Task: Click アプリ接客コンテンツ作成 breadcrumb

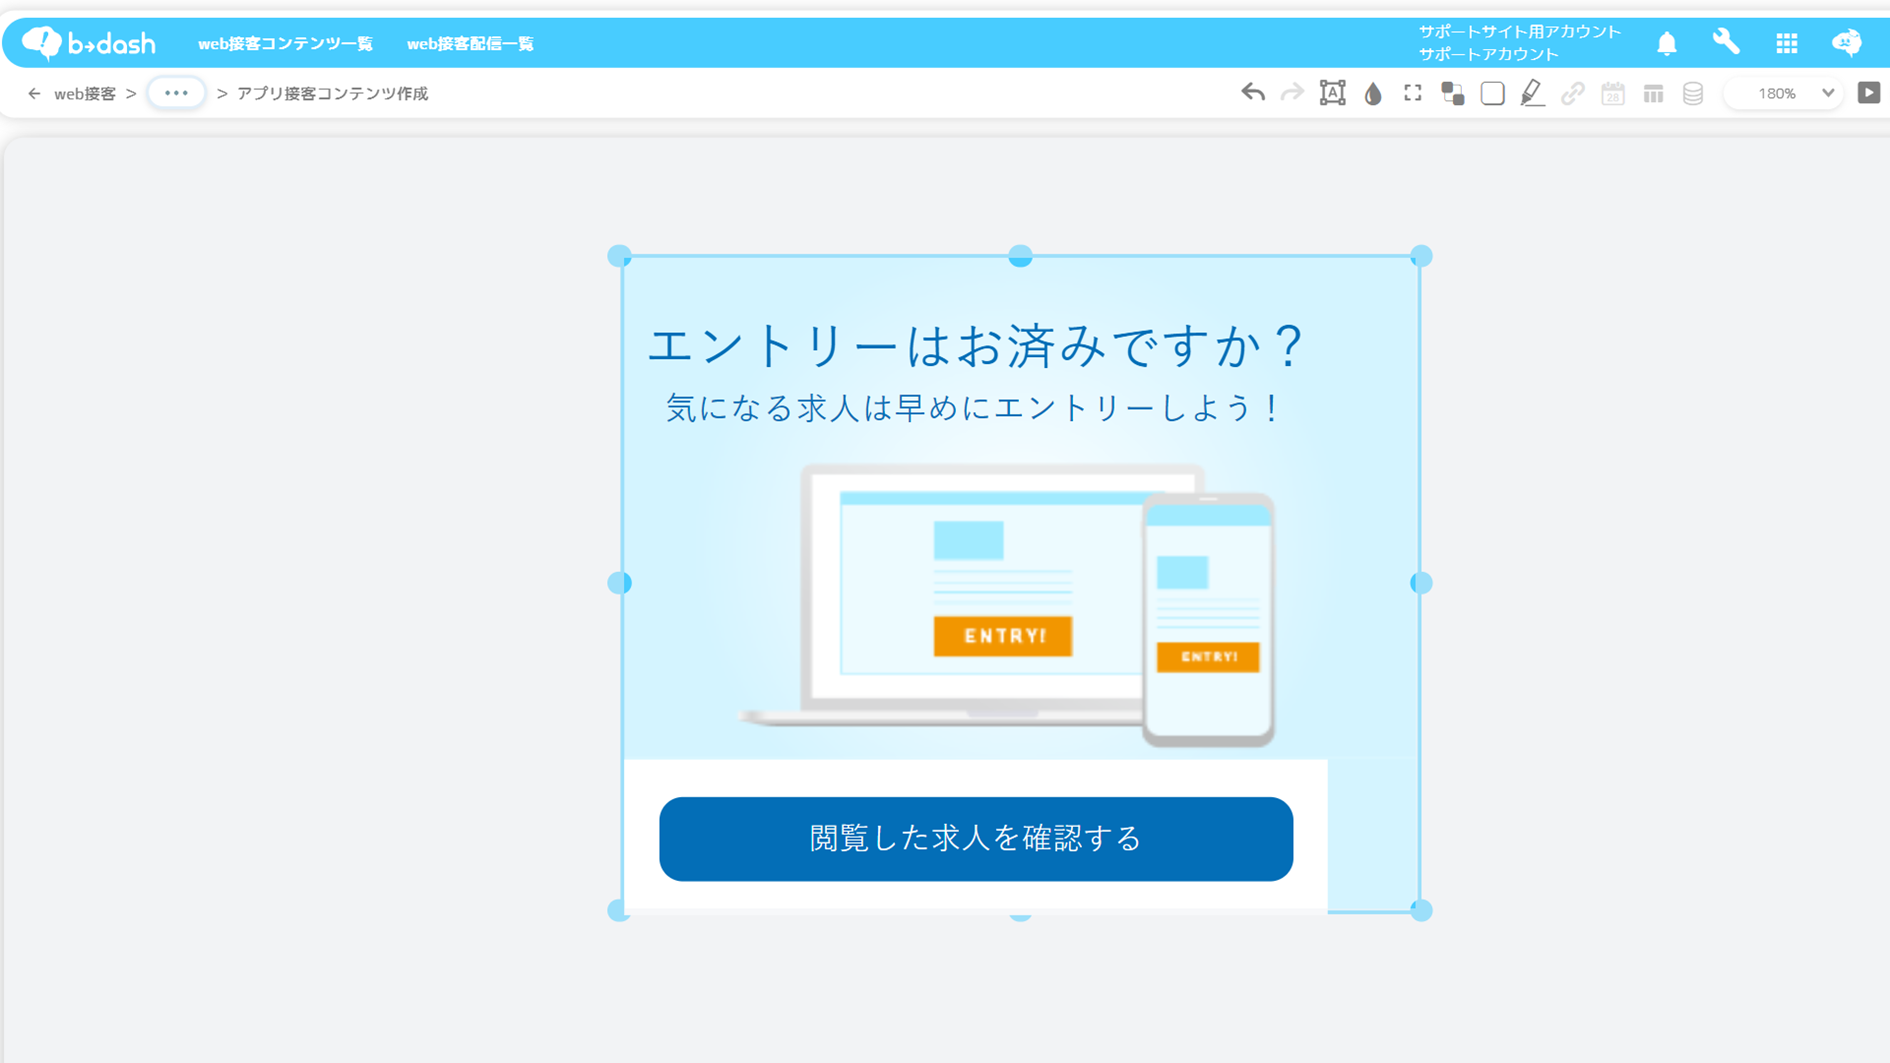Action: [332, 93]
